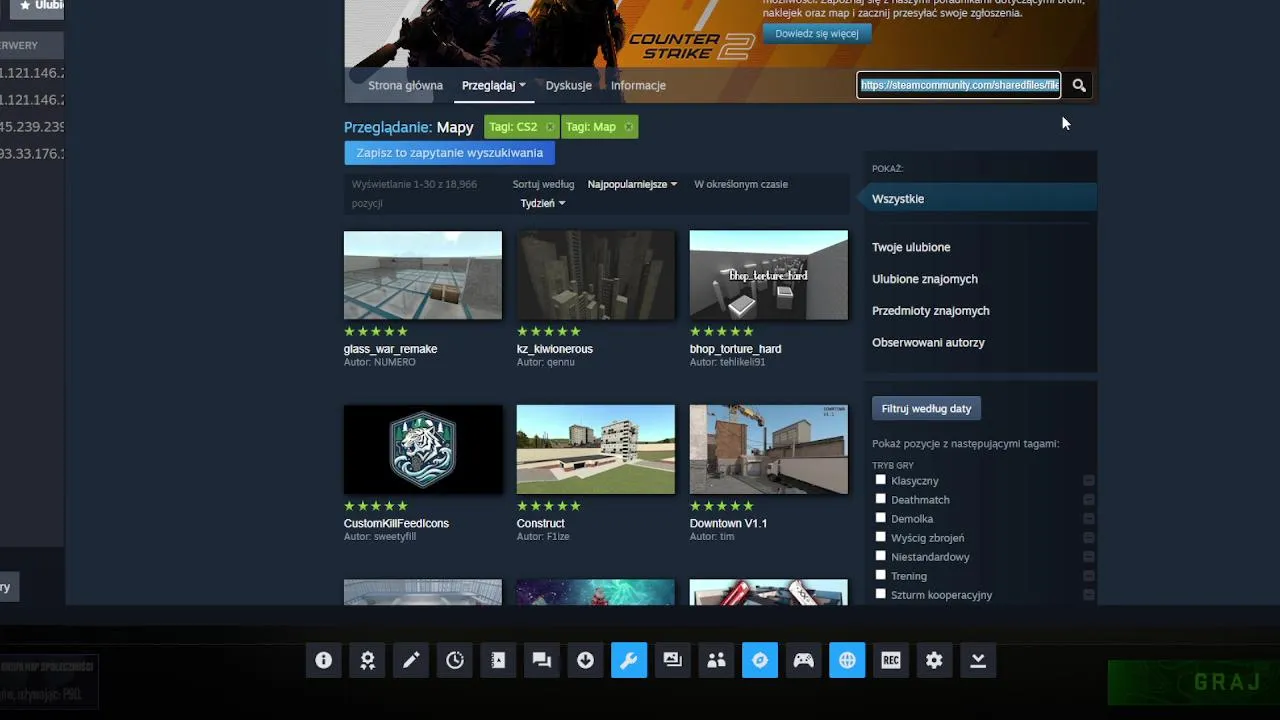Check the Trening checkbox
1280x720 pixels.
pos(881,575)
